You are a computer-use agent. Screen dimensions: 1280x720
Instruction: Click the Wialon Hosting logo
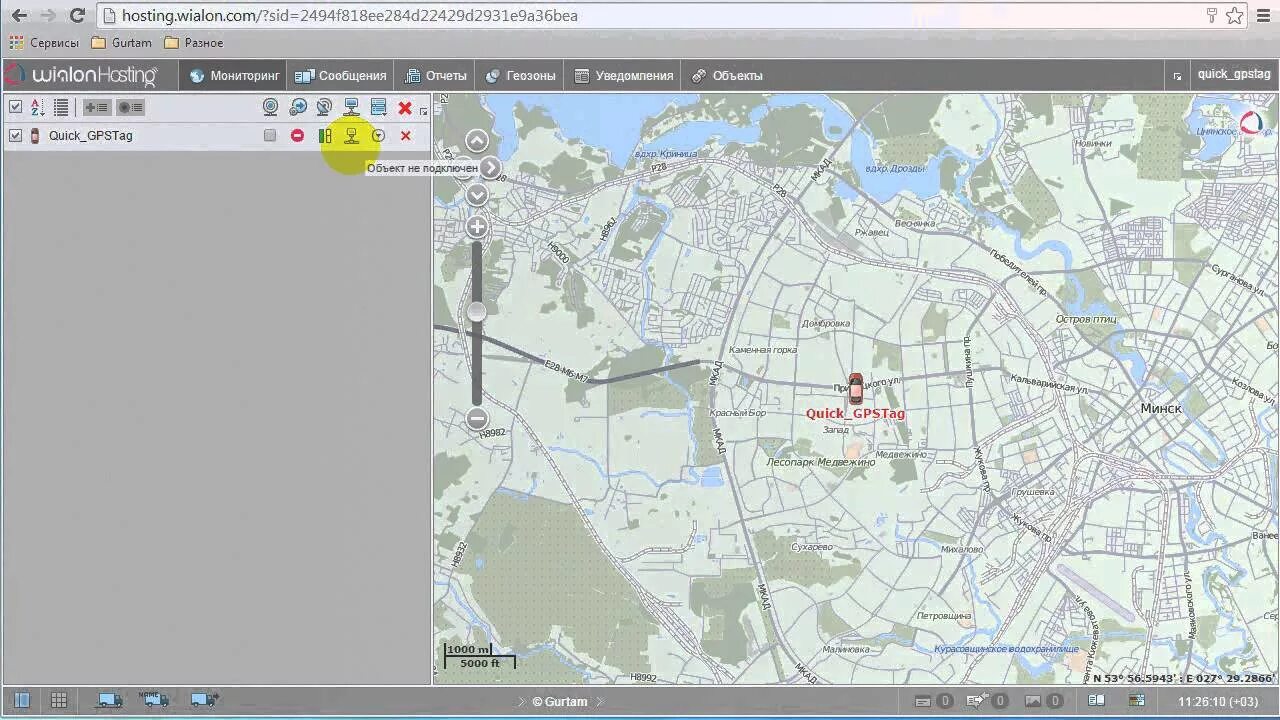point(81,75)
